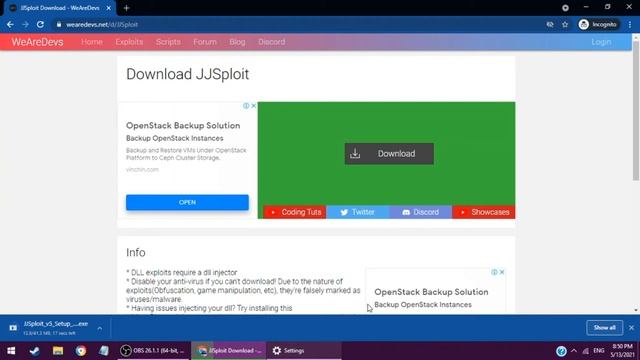Open a new browser tab
Viewport: 640px width, 360px height.
point(126,8)
